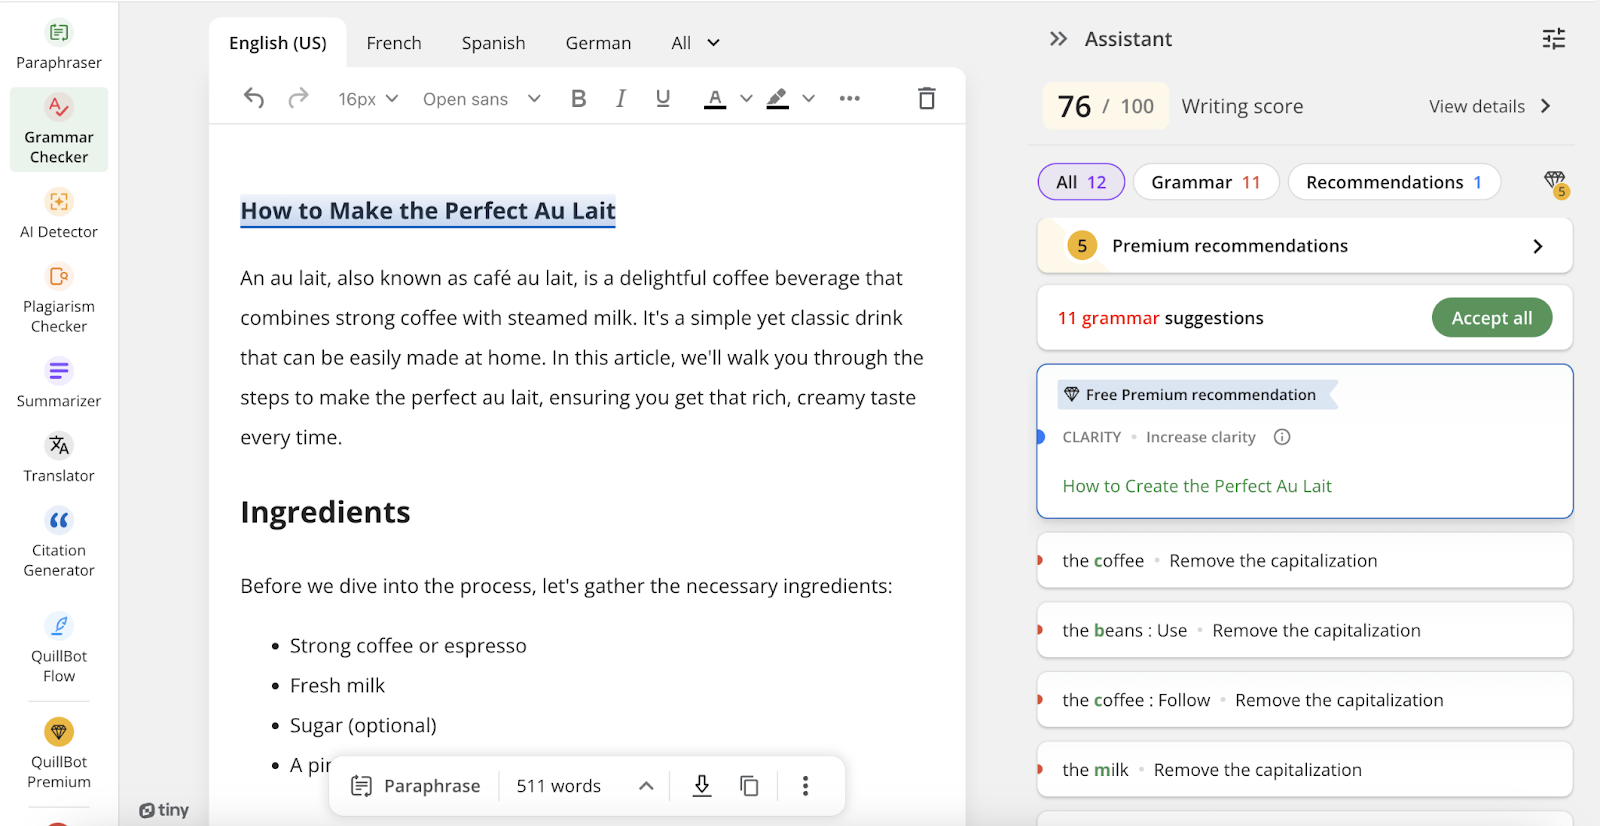
Task: Delete all text with trash icon
Action: point(927,98)
